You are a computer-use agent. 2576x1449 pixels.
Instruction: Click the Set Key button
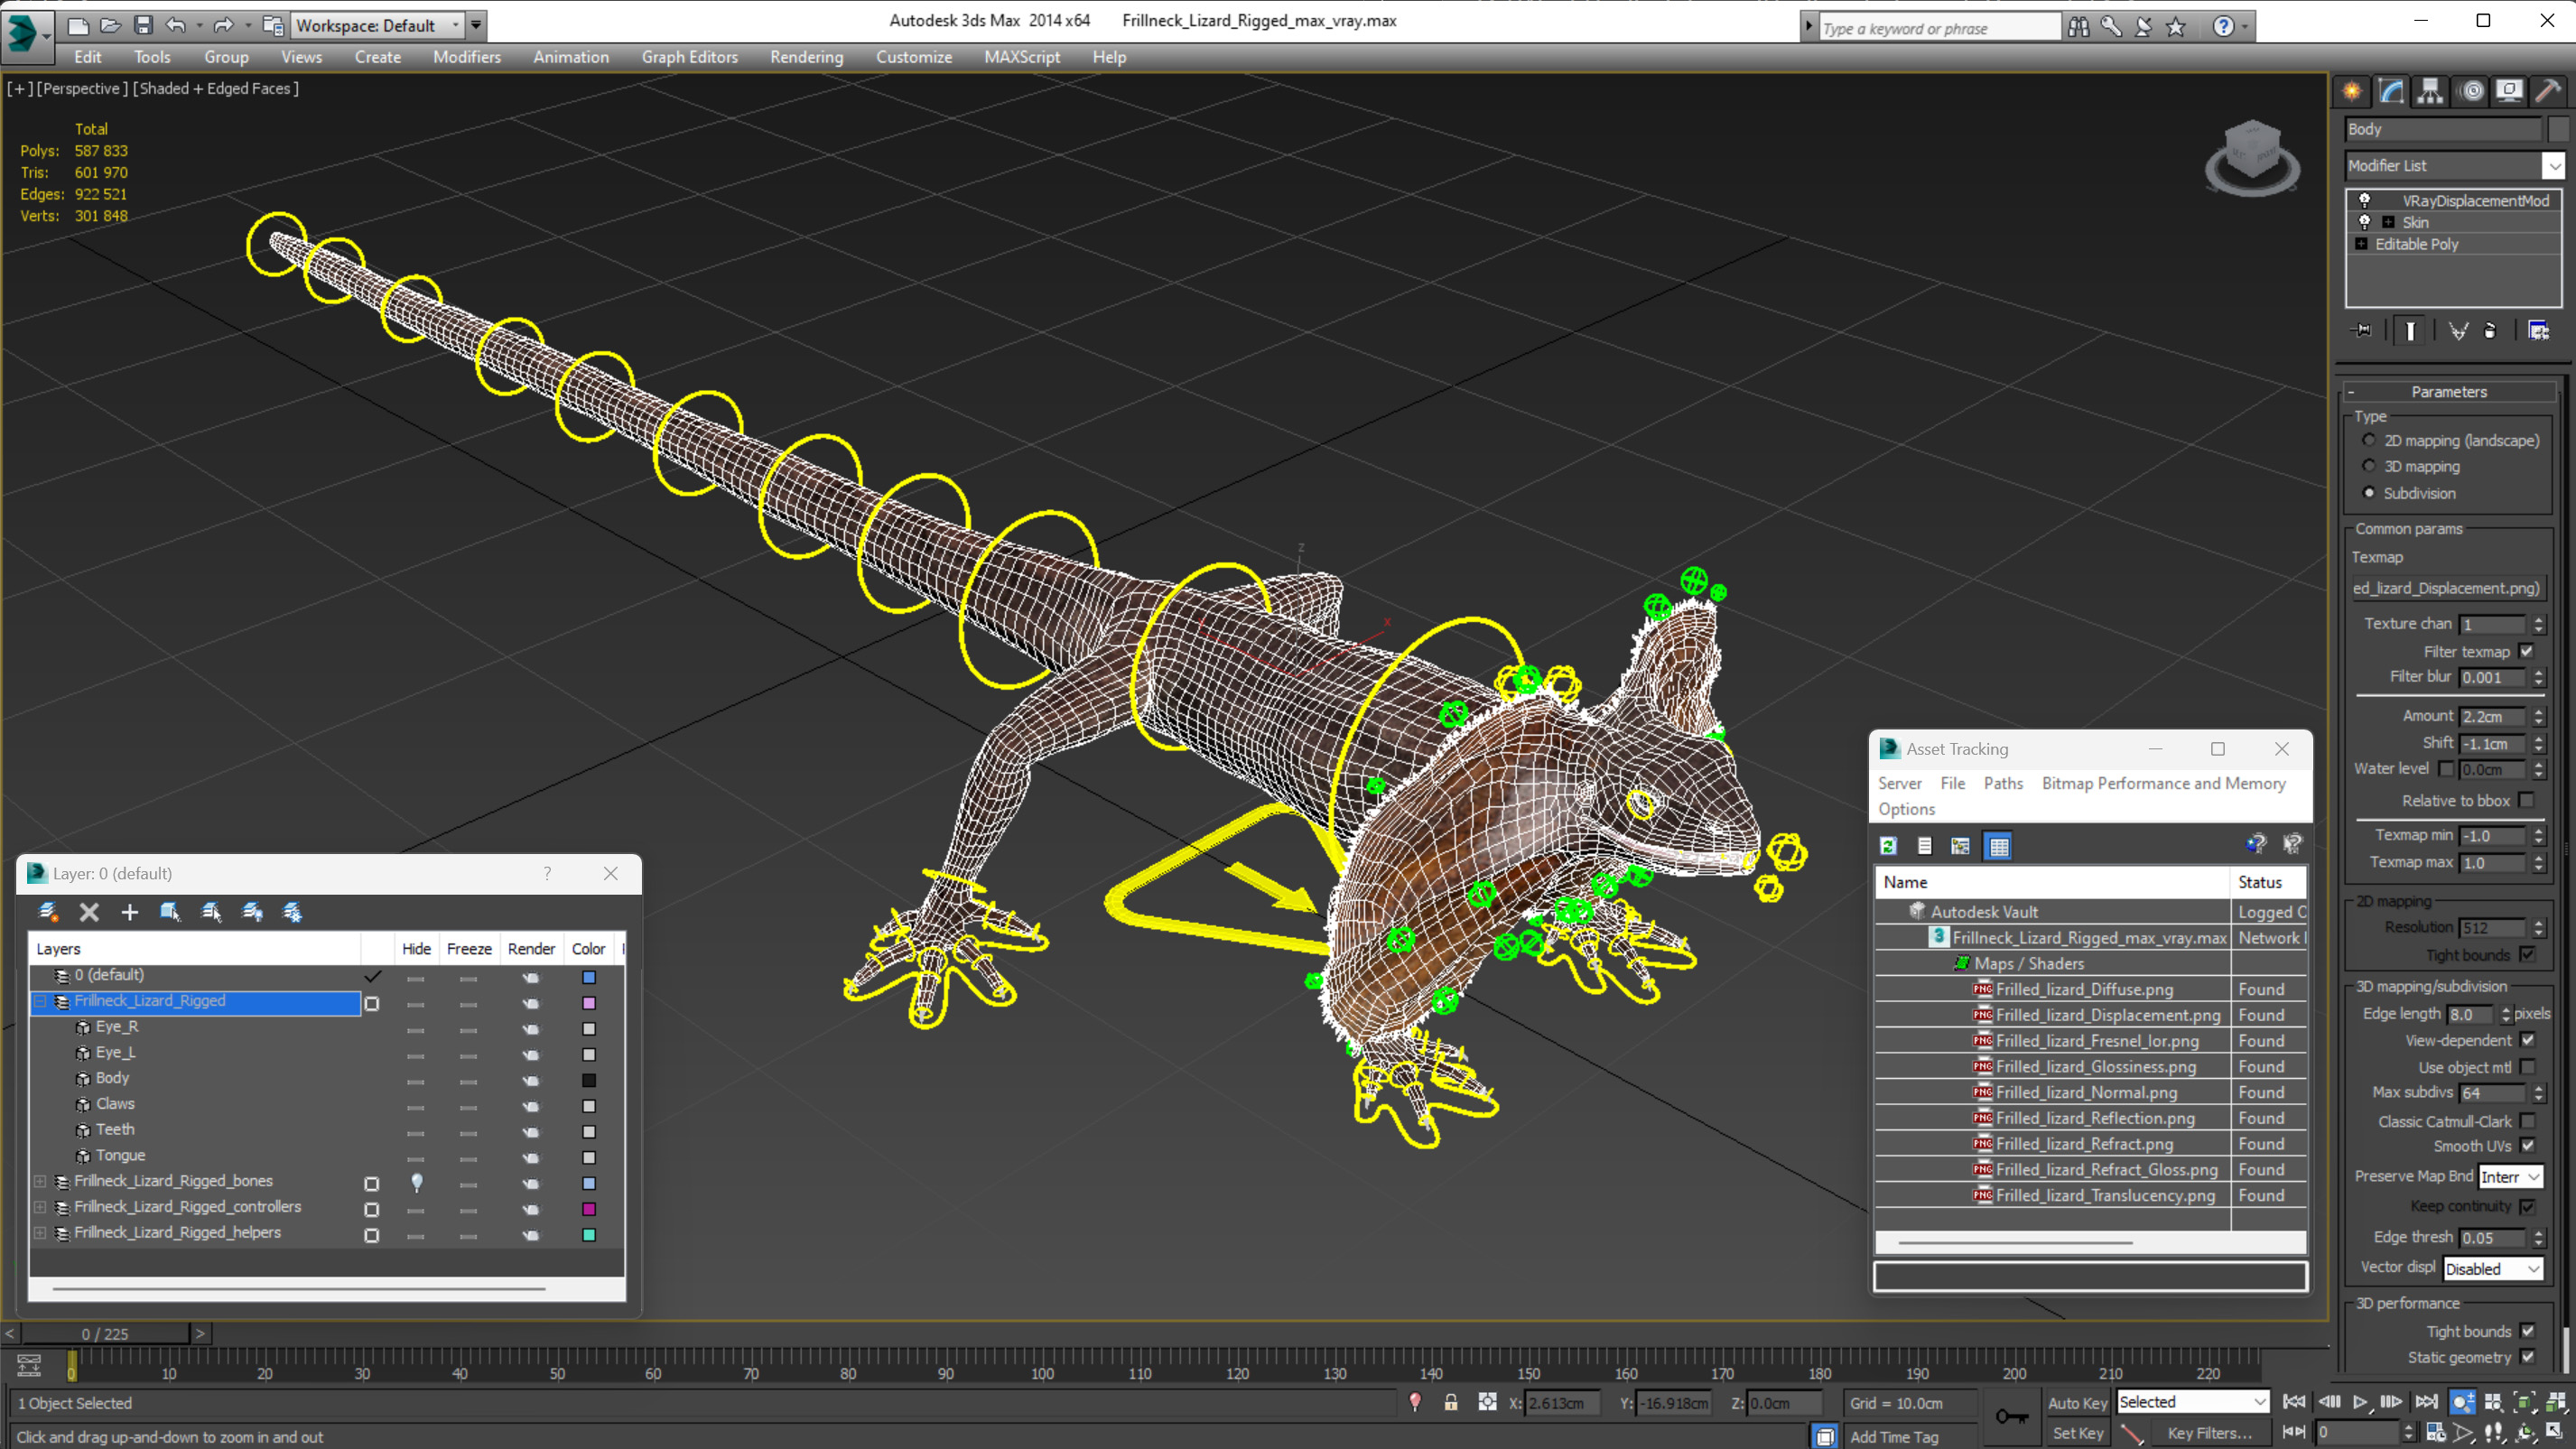(2077, 1433)
